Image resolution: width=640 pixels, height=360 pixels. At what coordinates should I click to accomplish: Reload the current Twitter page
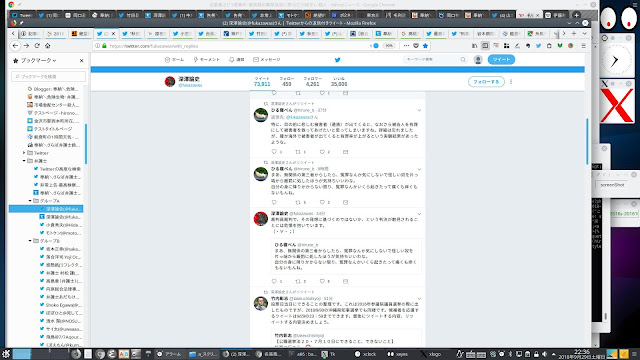(37, 46)
